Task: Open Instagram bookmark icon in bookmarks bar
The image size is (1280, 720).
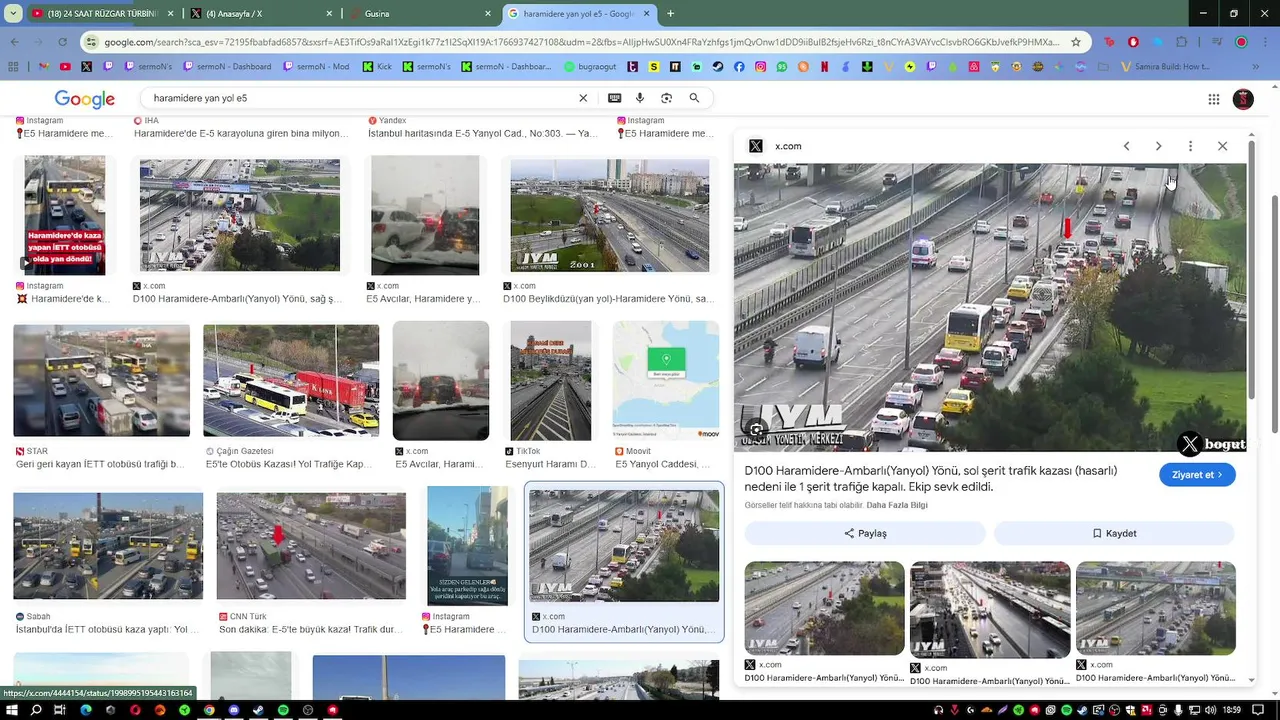Action: click(760, 67)
